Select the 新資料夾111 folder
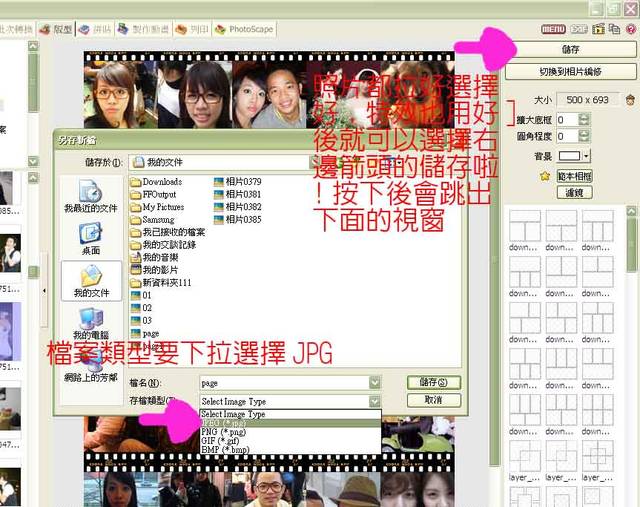The width and height of the screenshot is (640, 507). [161, 282]
